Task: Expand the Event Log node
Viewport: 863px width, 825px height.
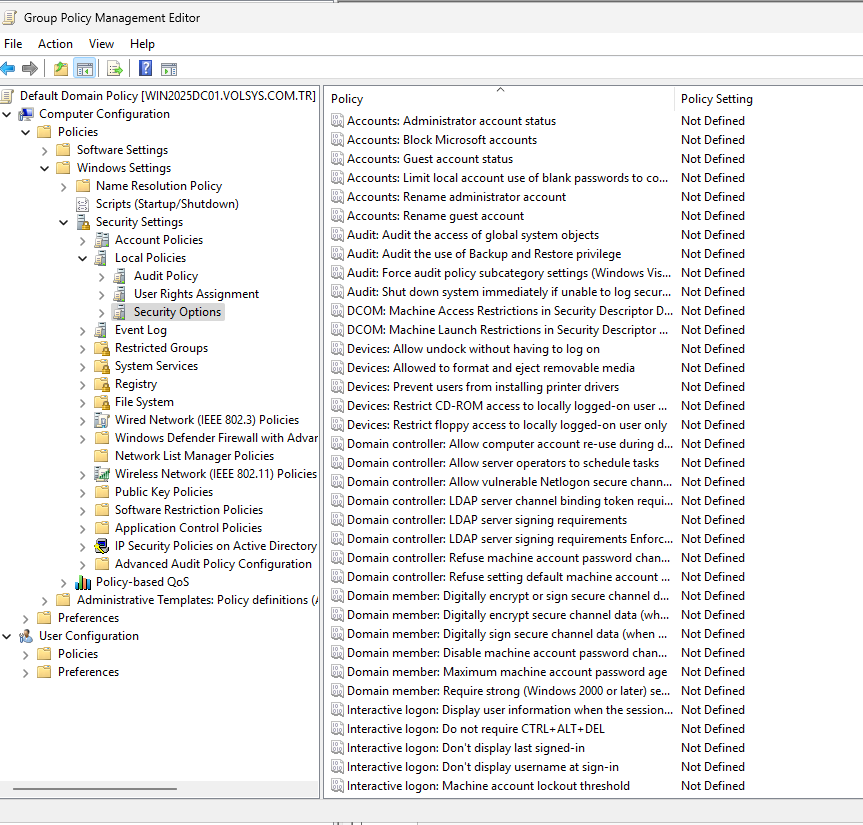Action: click(81, 329)
